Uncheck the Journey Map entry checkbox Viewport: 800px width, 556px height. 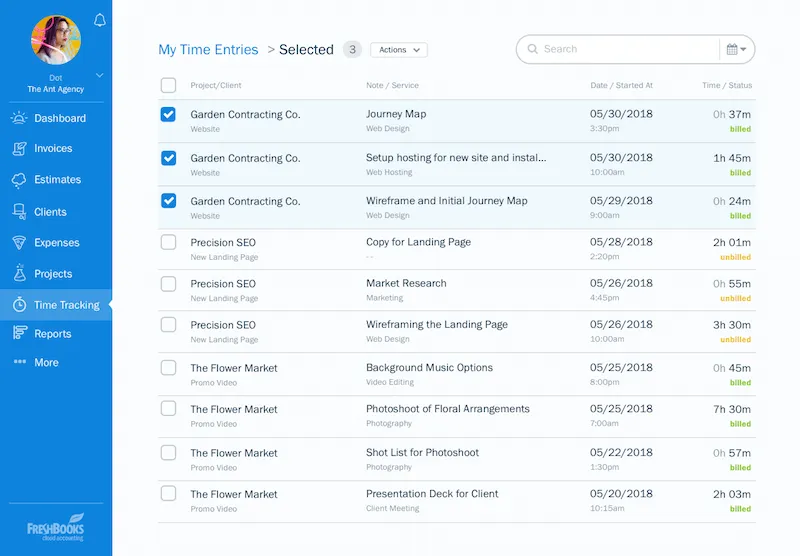[168, 115]
